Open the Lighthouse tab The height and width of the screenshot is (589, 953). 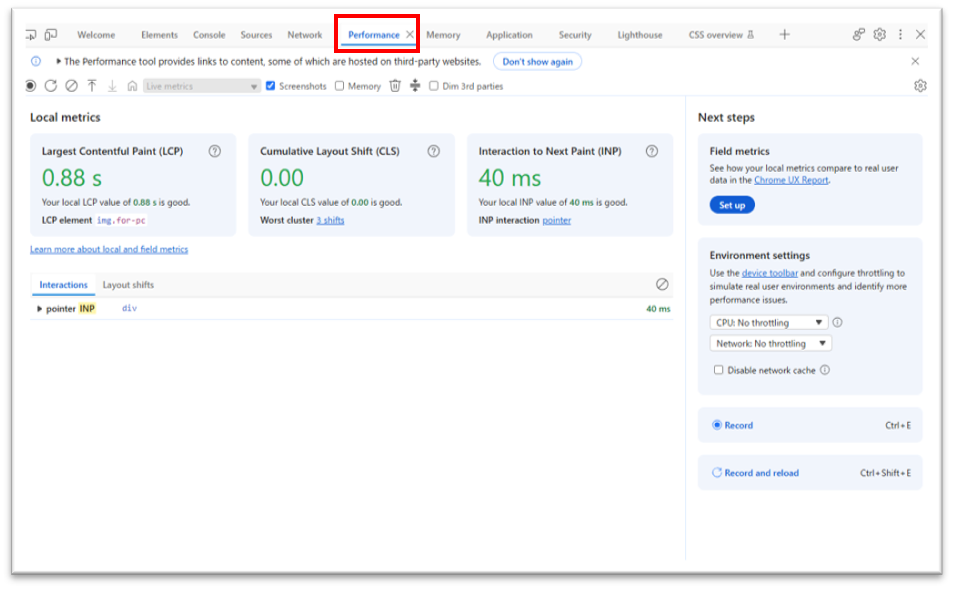coord(640,35)
